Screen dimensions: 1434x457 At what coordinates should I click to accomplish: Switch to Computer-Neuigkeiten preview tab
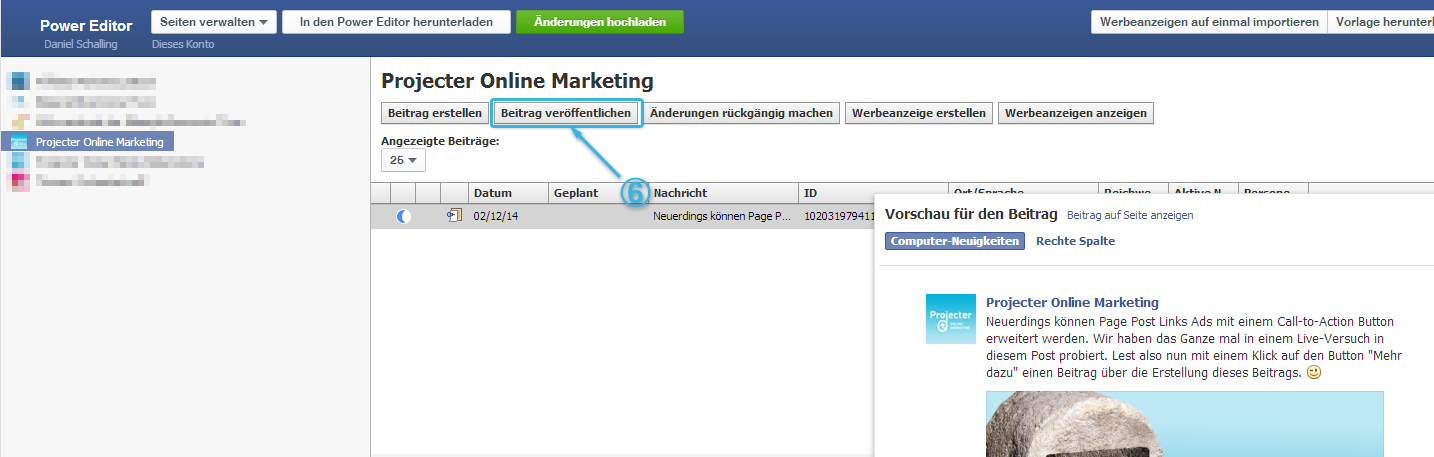pyautogui.click(x=955, y=241)
